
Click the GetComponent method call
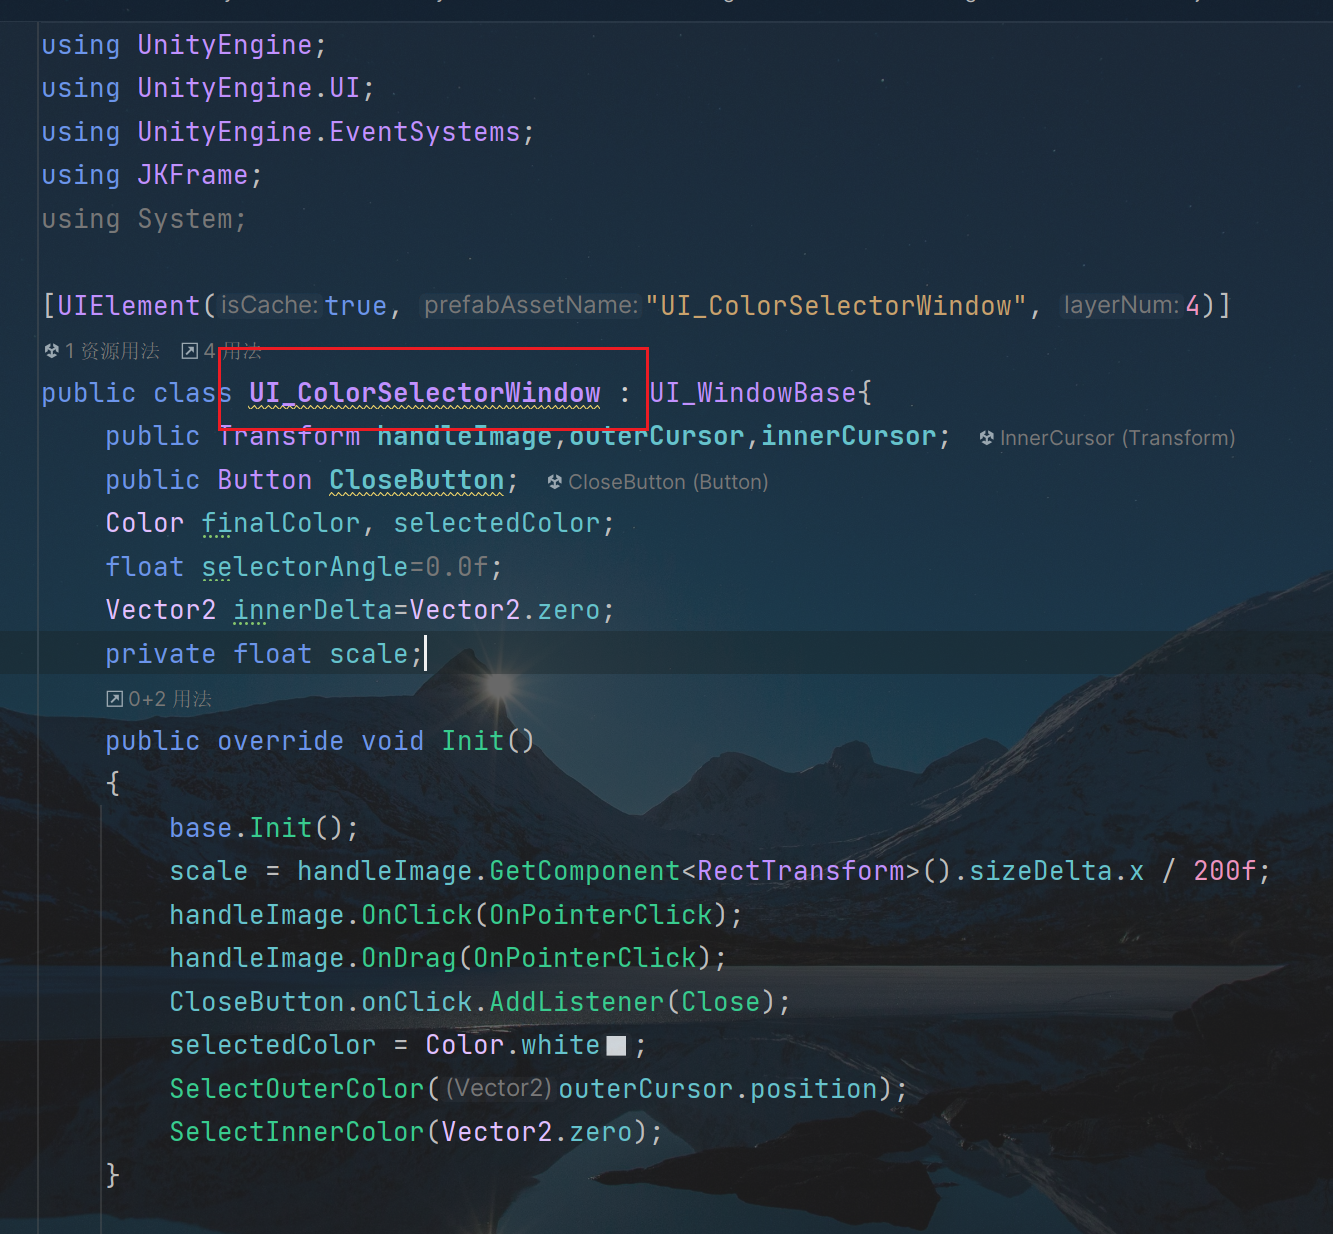(584, 871)
